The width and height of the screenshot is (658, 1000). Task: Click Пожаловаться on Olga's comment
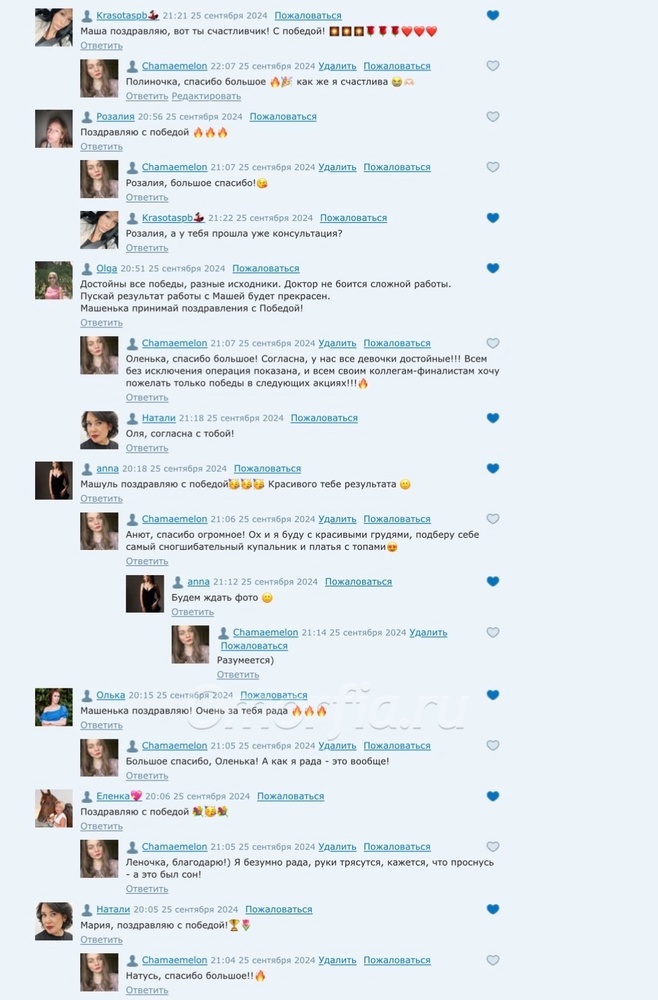(x=266, y=268)
